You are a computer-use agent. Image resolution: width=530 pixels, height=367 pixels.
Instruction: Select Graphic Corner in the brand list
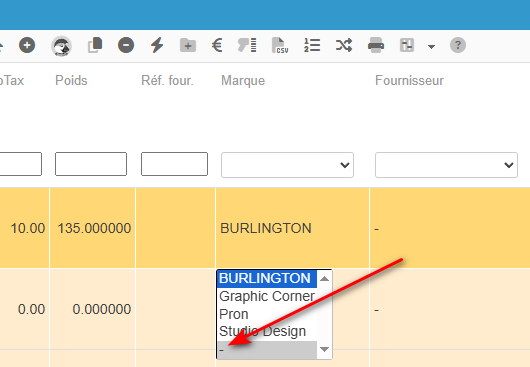click(267, 296)
